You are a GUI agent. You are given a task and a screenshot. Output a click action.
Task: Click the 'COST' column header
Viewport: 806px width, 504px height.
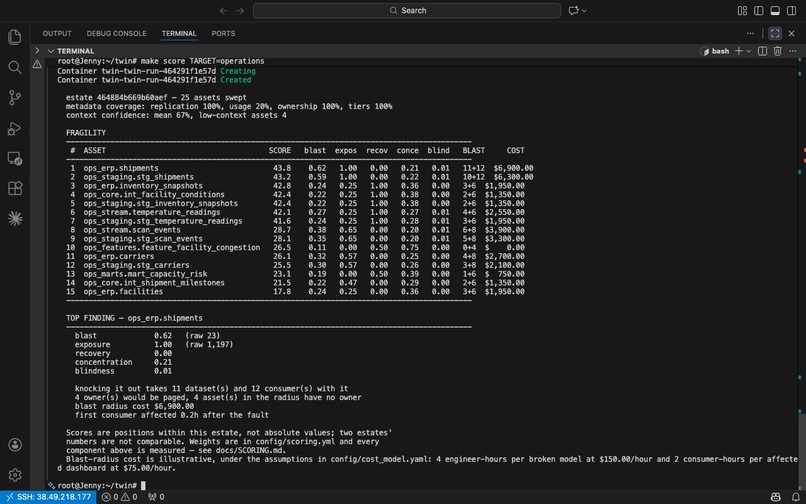click(x=516, y=151)
